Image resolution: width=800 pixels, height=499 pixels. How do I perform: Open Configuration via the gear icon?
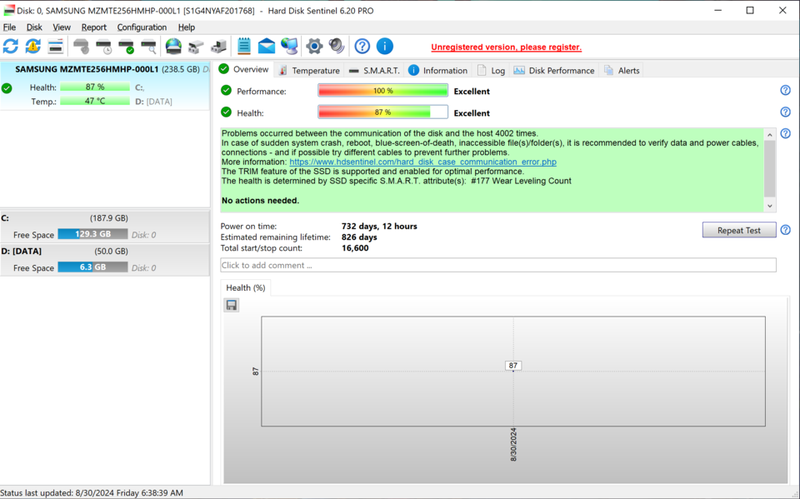pos(314,46)
